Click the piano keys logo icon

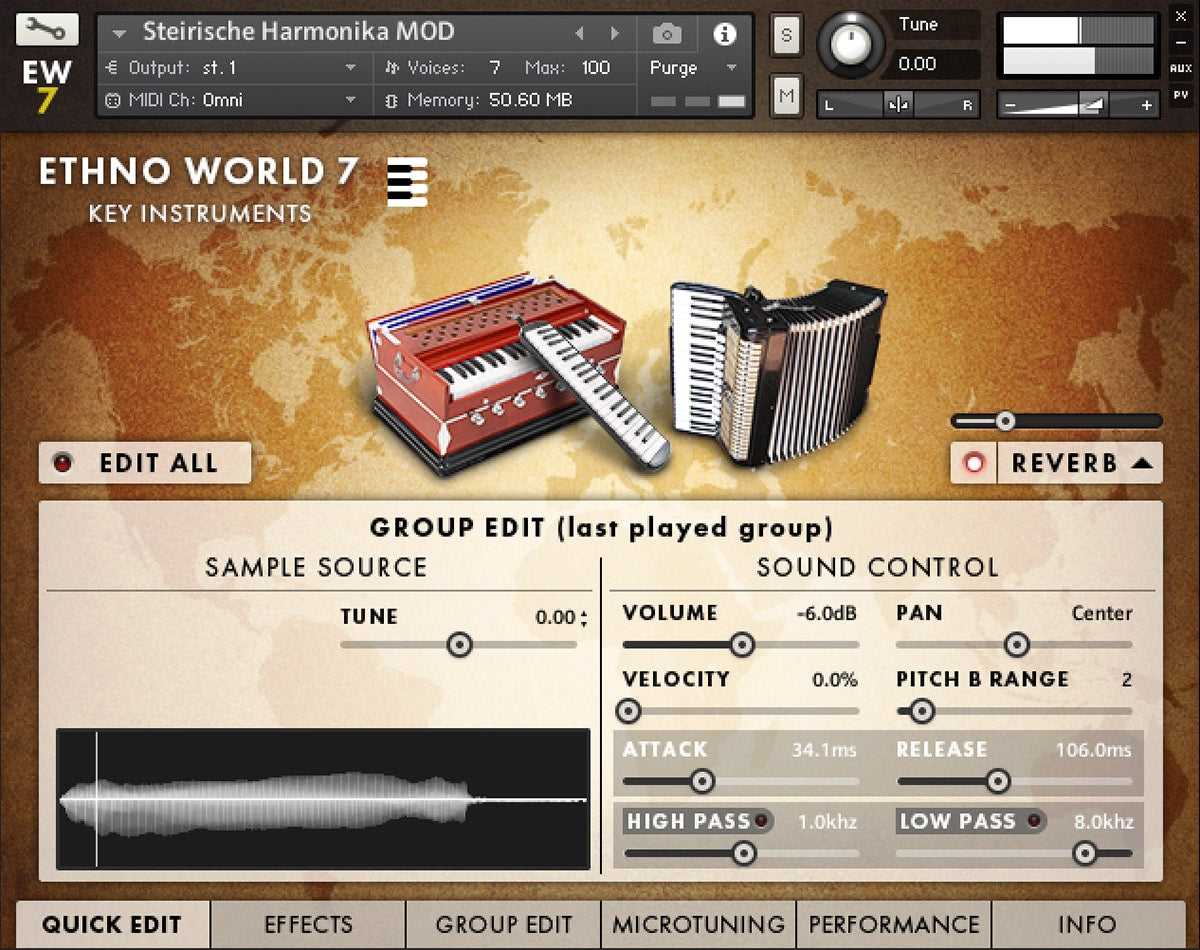pos(407,182)
